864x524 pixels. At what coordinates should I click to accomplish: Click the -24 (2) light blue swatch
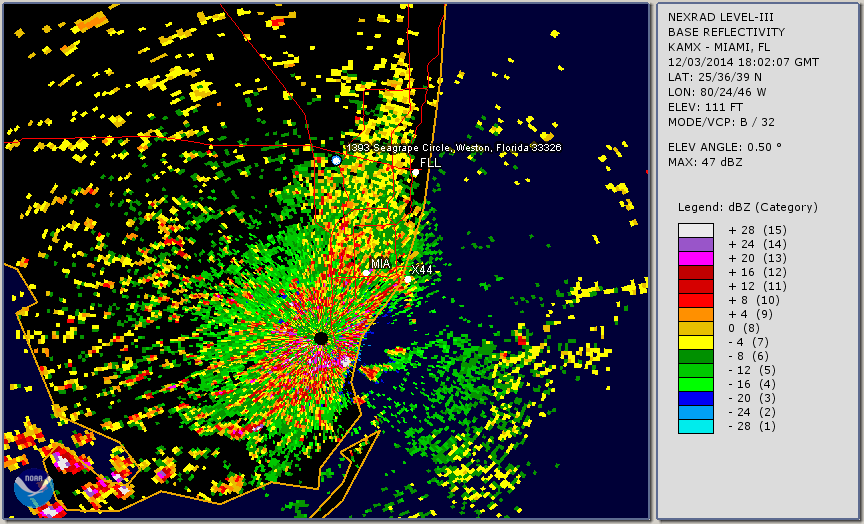tap(696, 413)
